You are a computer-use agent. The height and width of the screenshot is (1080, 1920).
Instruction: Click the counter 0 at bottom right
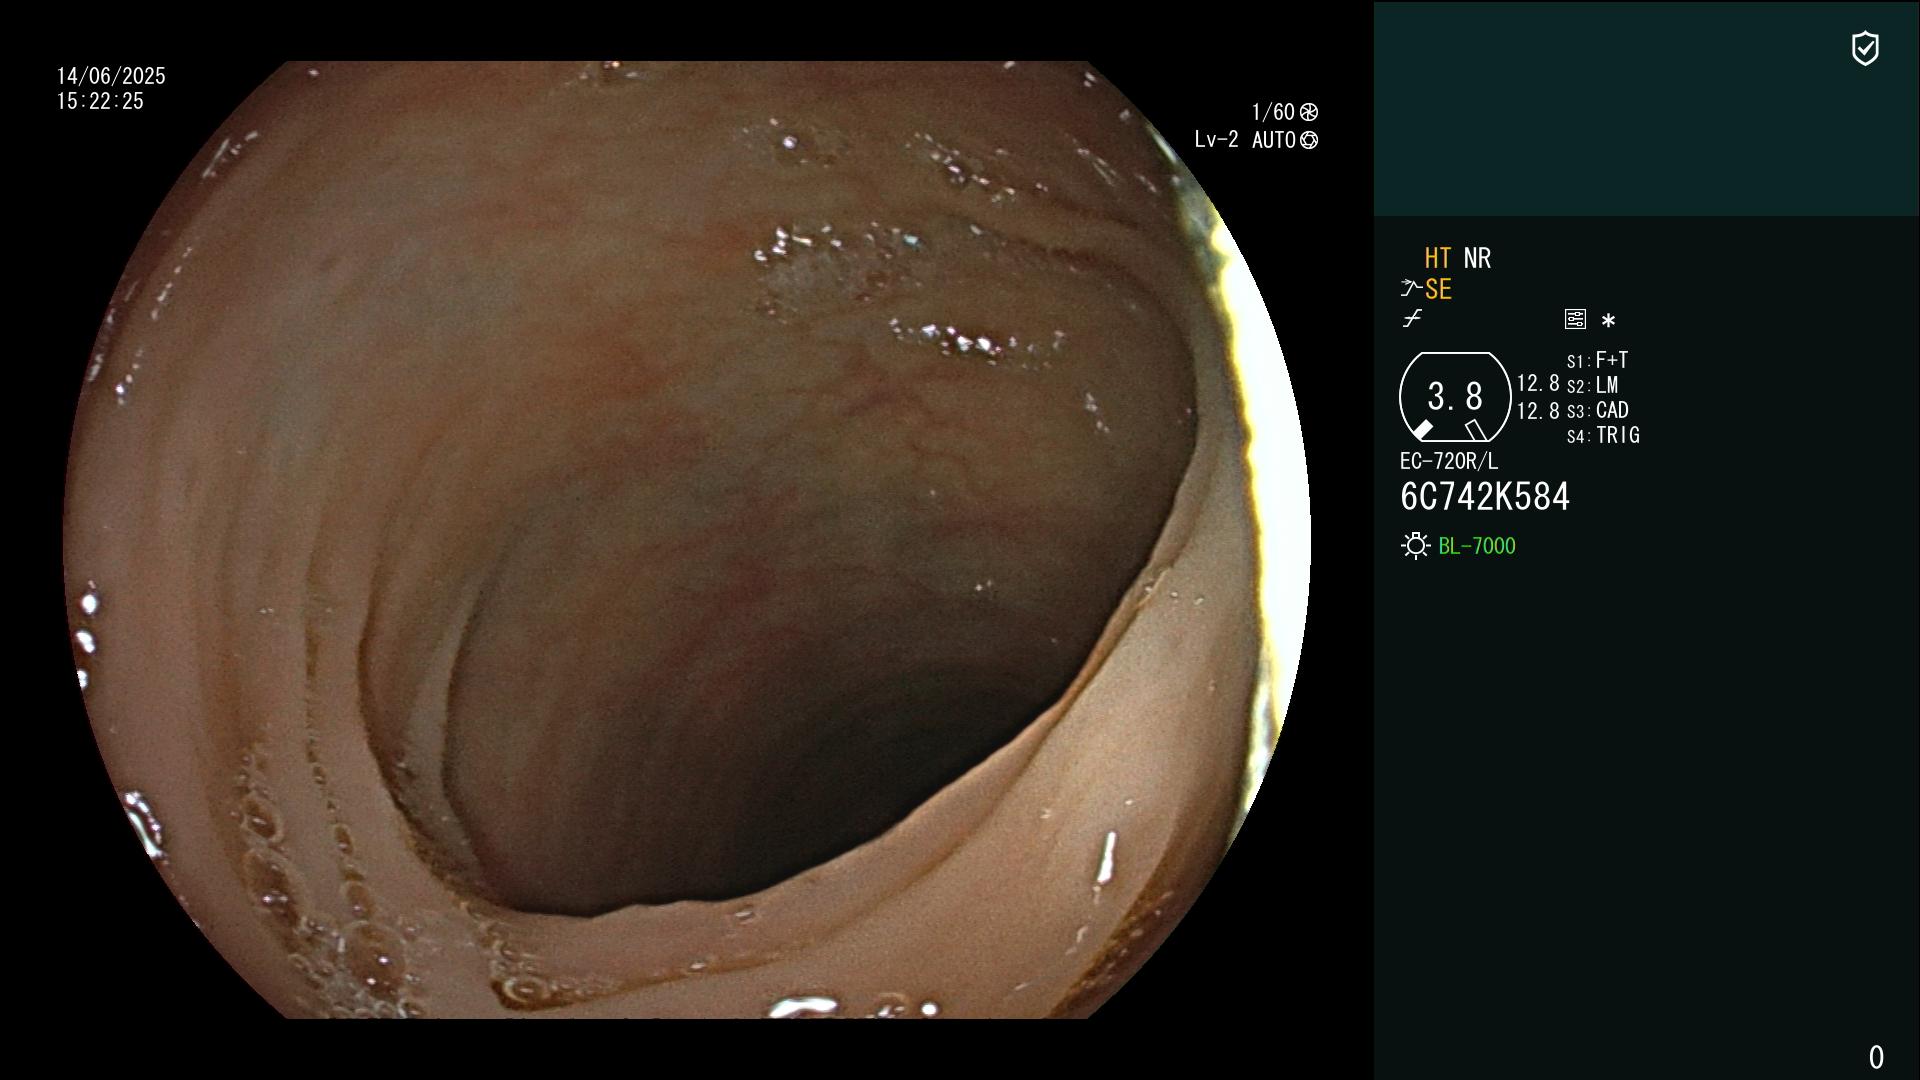(1876, 1057)
